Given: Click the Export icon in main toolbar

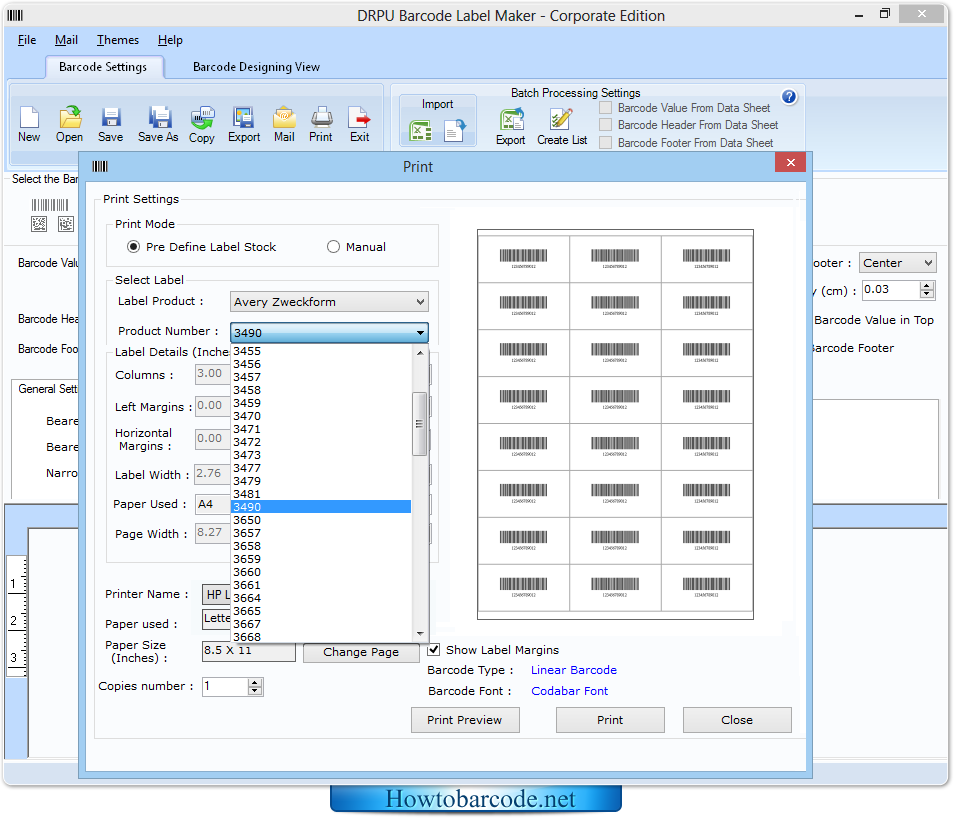Looking at the screenshot, I should click(244, 124).
